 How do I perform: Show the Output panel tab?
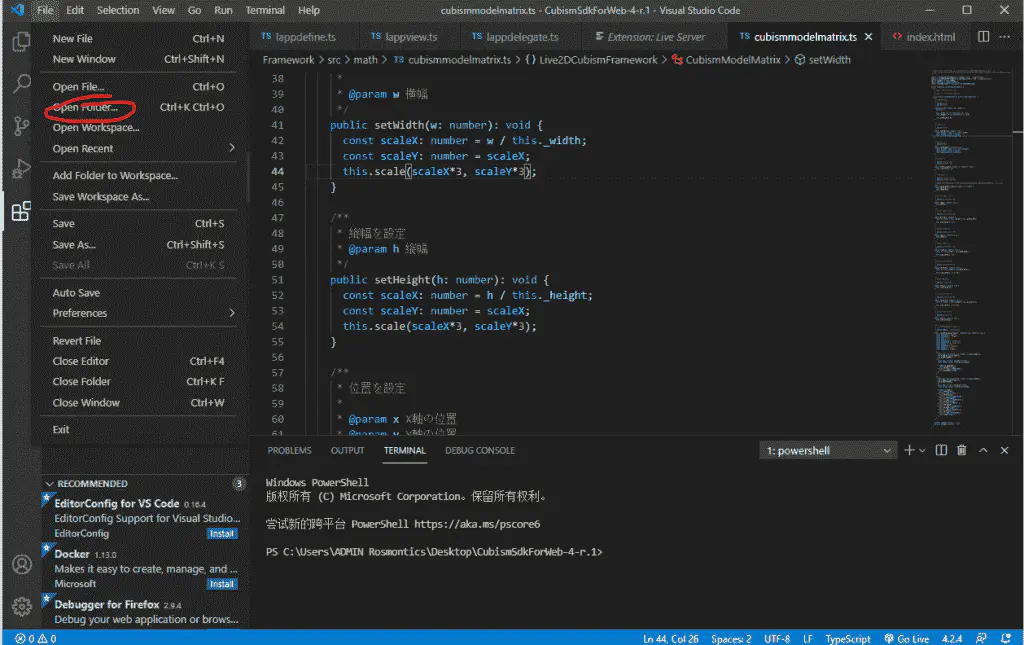[347, 450]
